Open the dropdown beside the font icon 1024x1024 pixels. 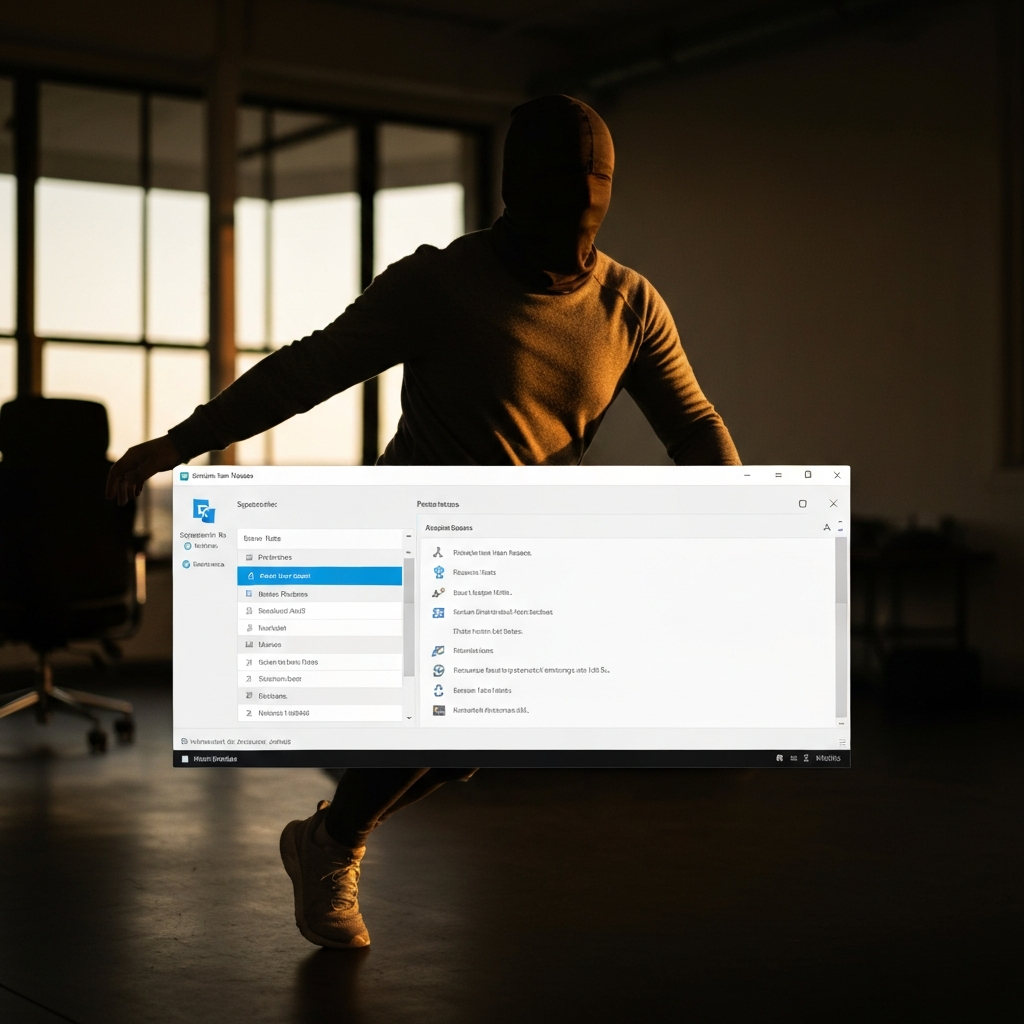click(x=840, y=527)
